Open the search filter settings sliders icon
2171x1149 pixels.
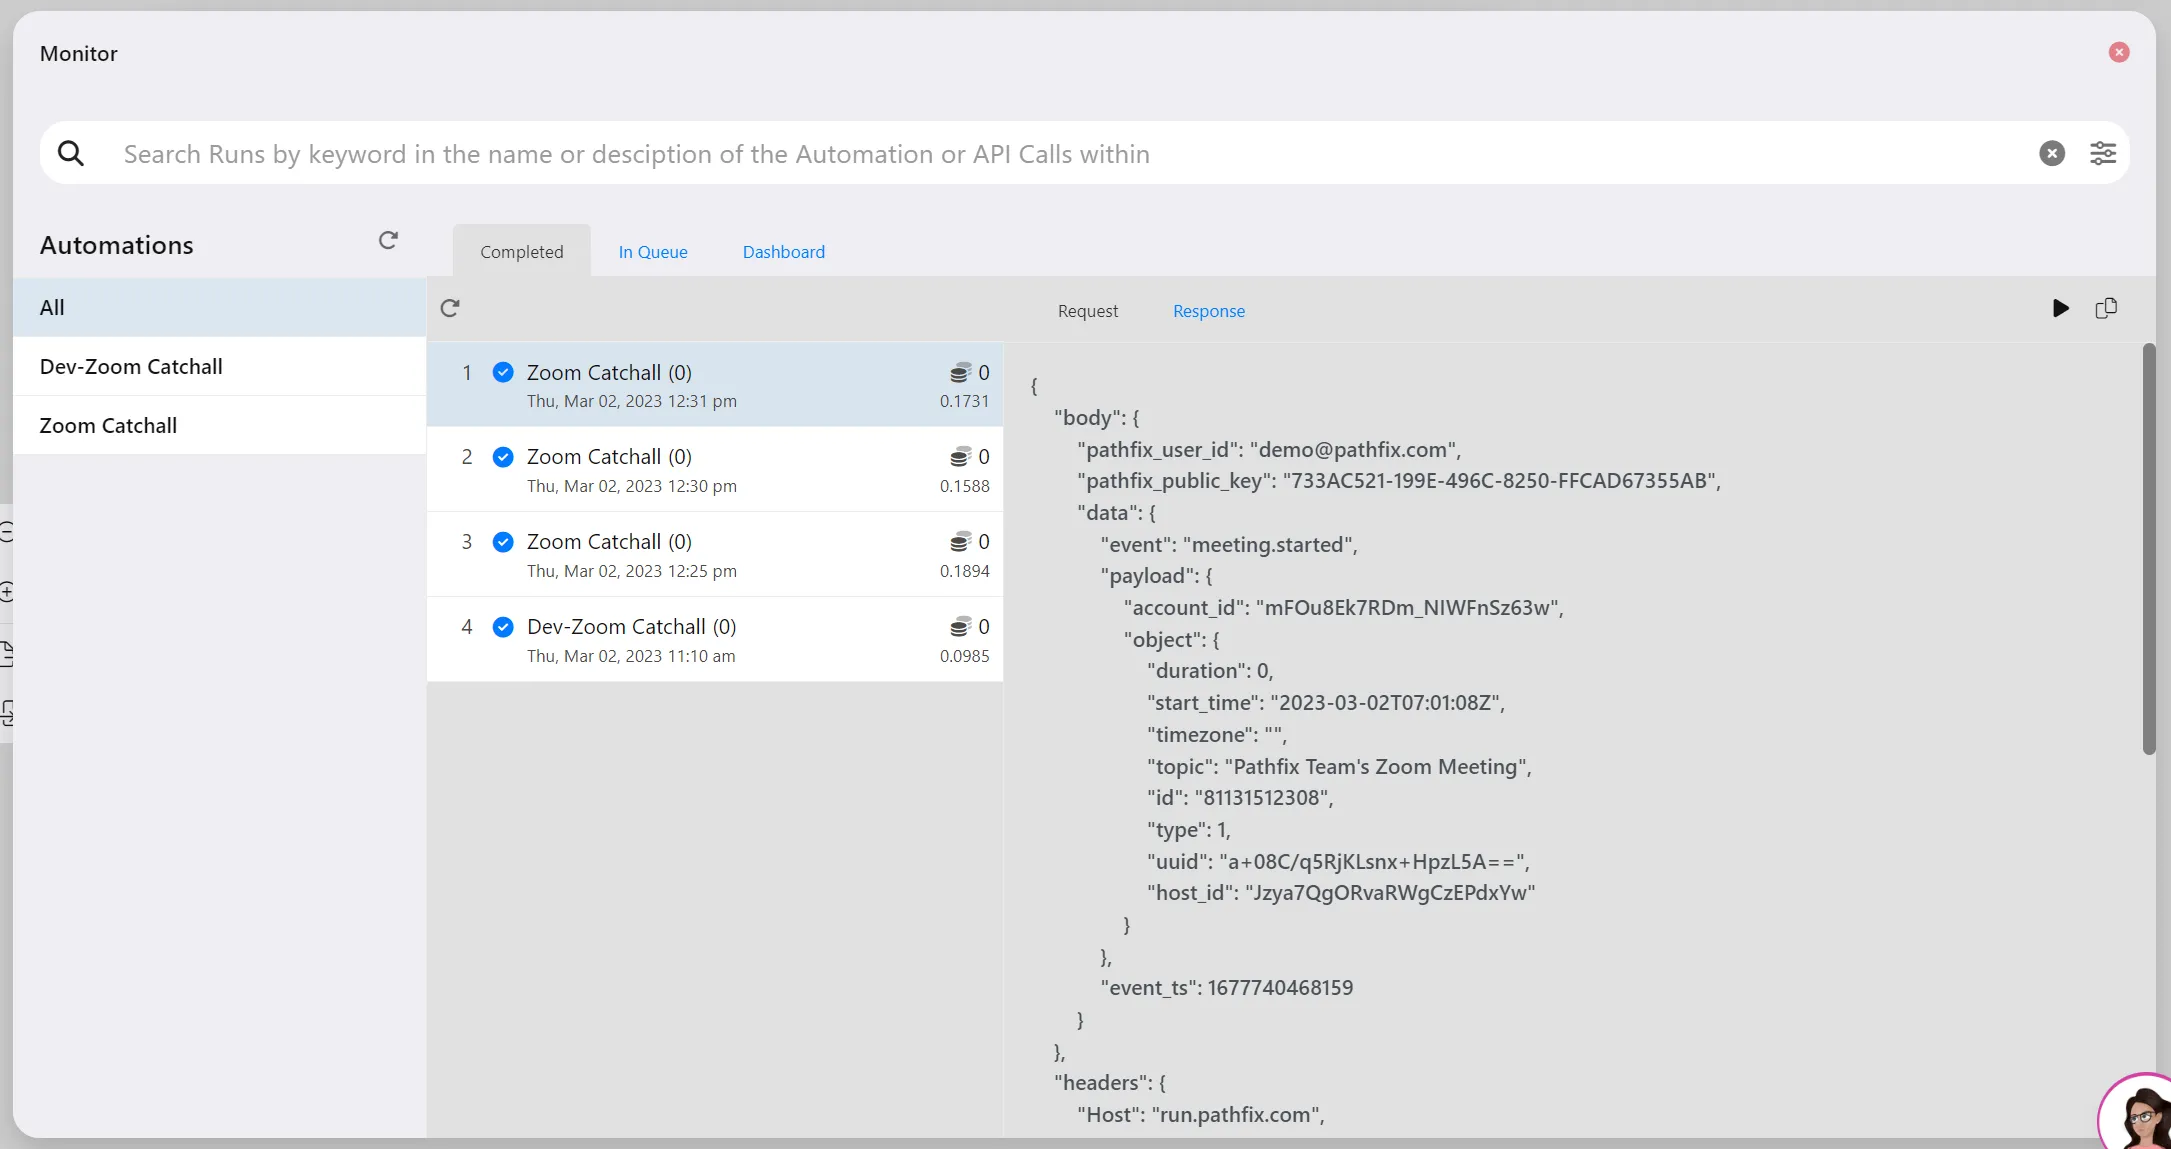[x=2103, y=153]
